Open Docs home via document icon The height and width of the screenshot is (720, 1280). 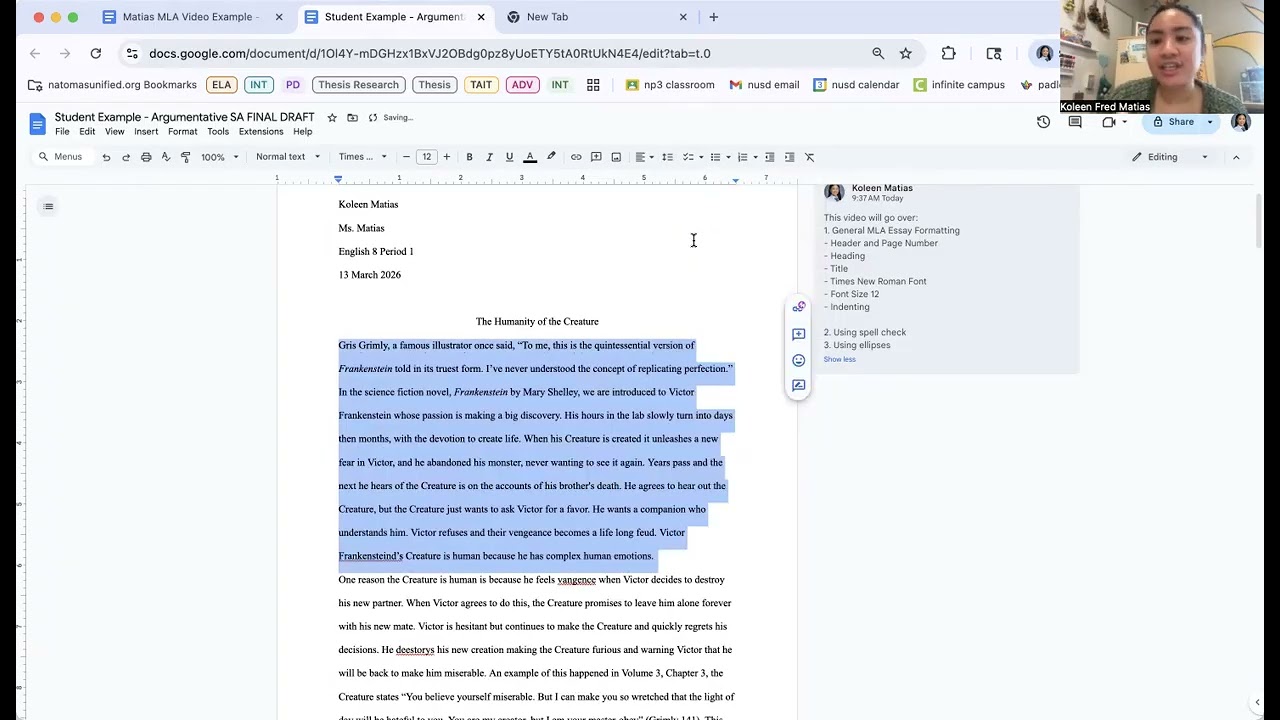(x=37, y=124)
